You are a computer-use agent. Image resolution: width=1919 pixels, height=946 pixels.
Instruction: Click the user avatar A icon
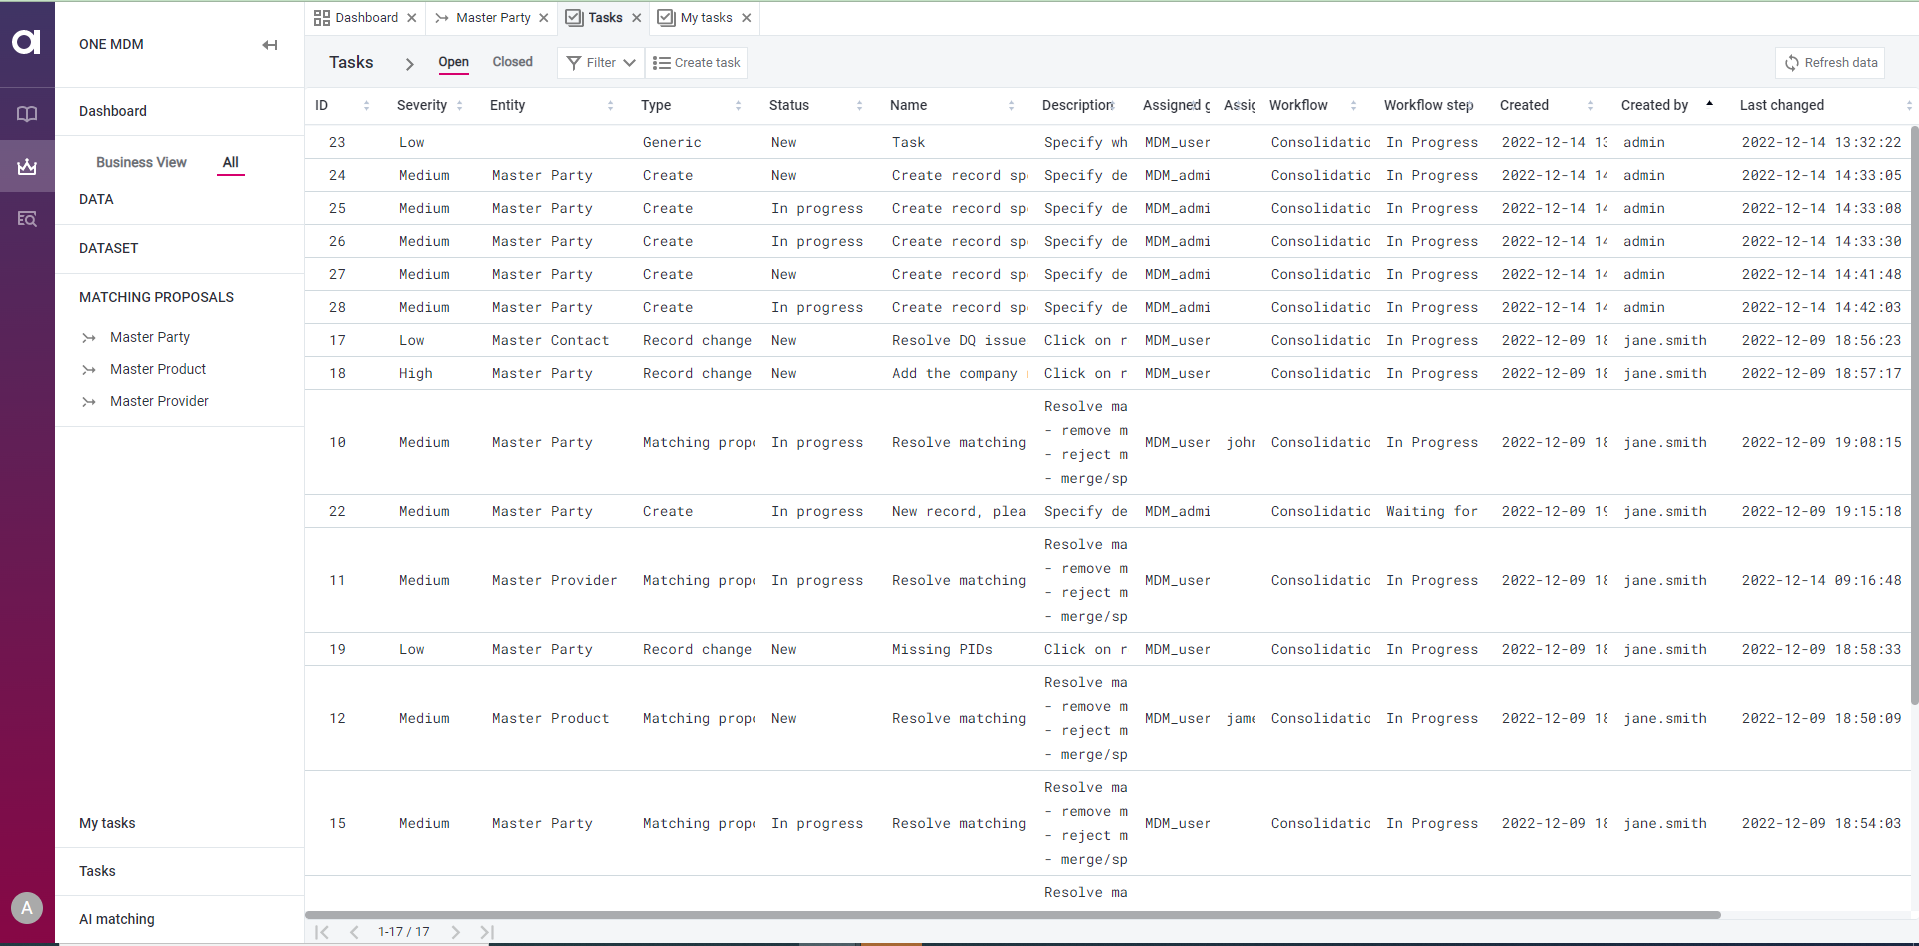[x=27, y=908]
